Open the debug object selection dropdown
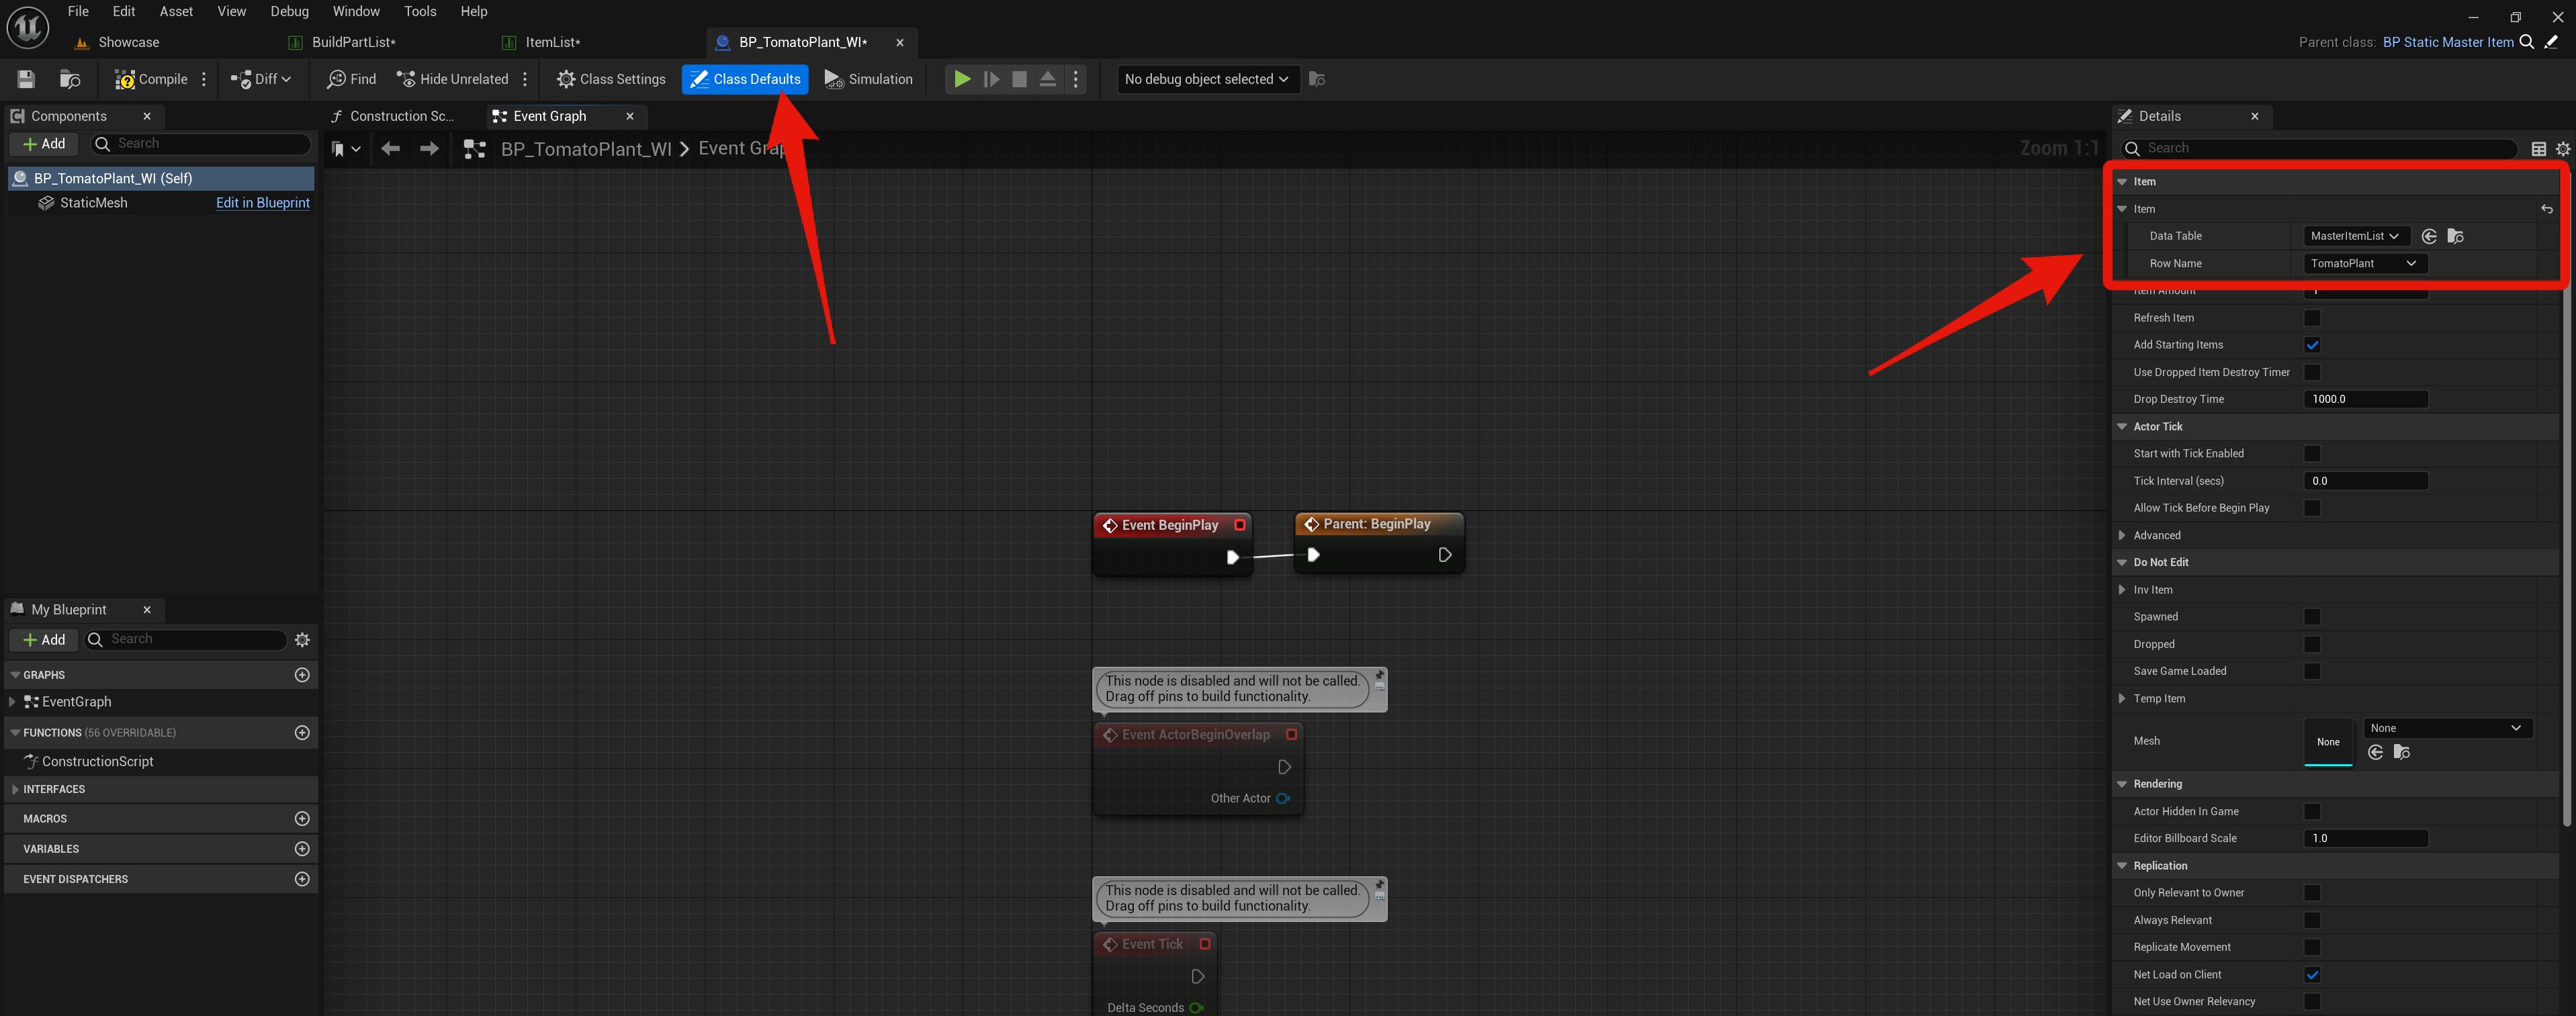 pyautogui.click(x=1206, y=79)
